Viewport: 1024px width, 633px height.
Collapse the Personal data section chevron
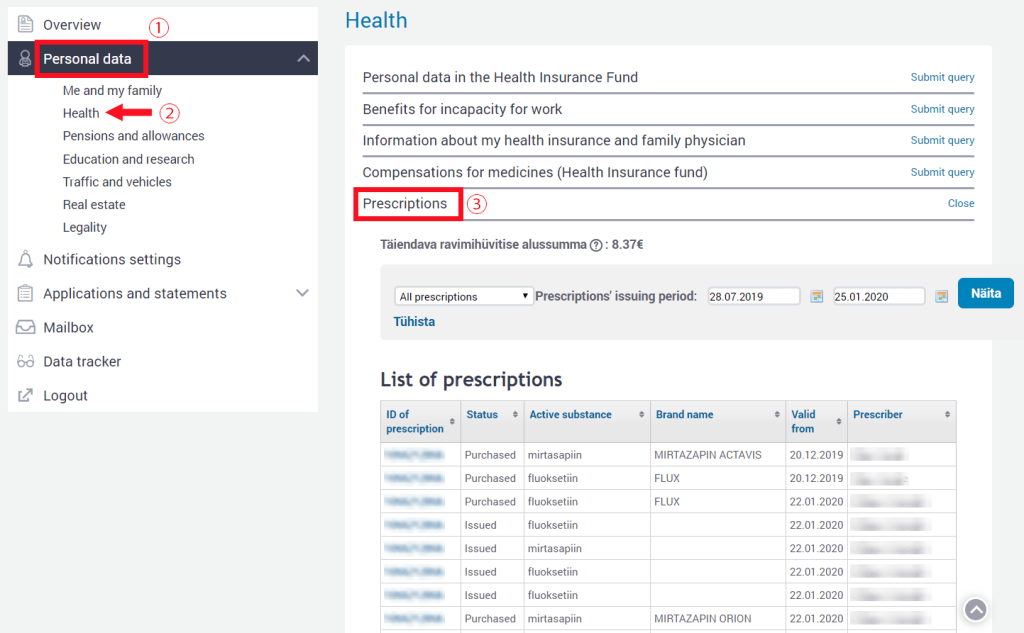click(303, 59)
